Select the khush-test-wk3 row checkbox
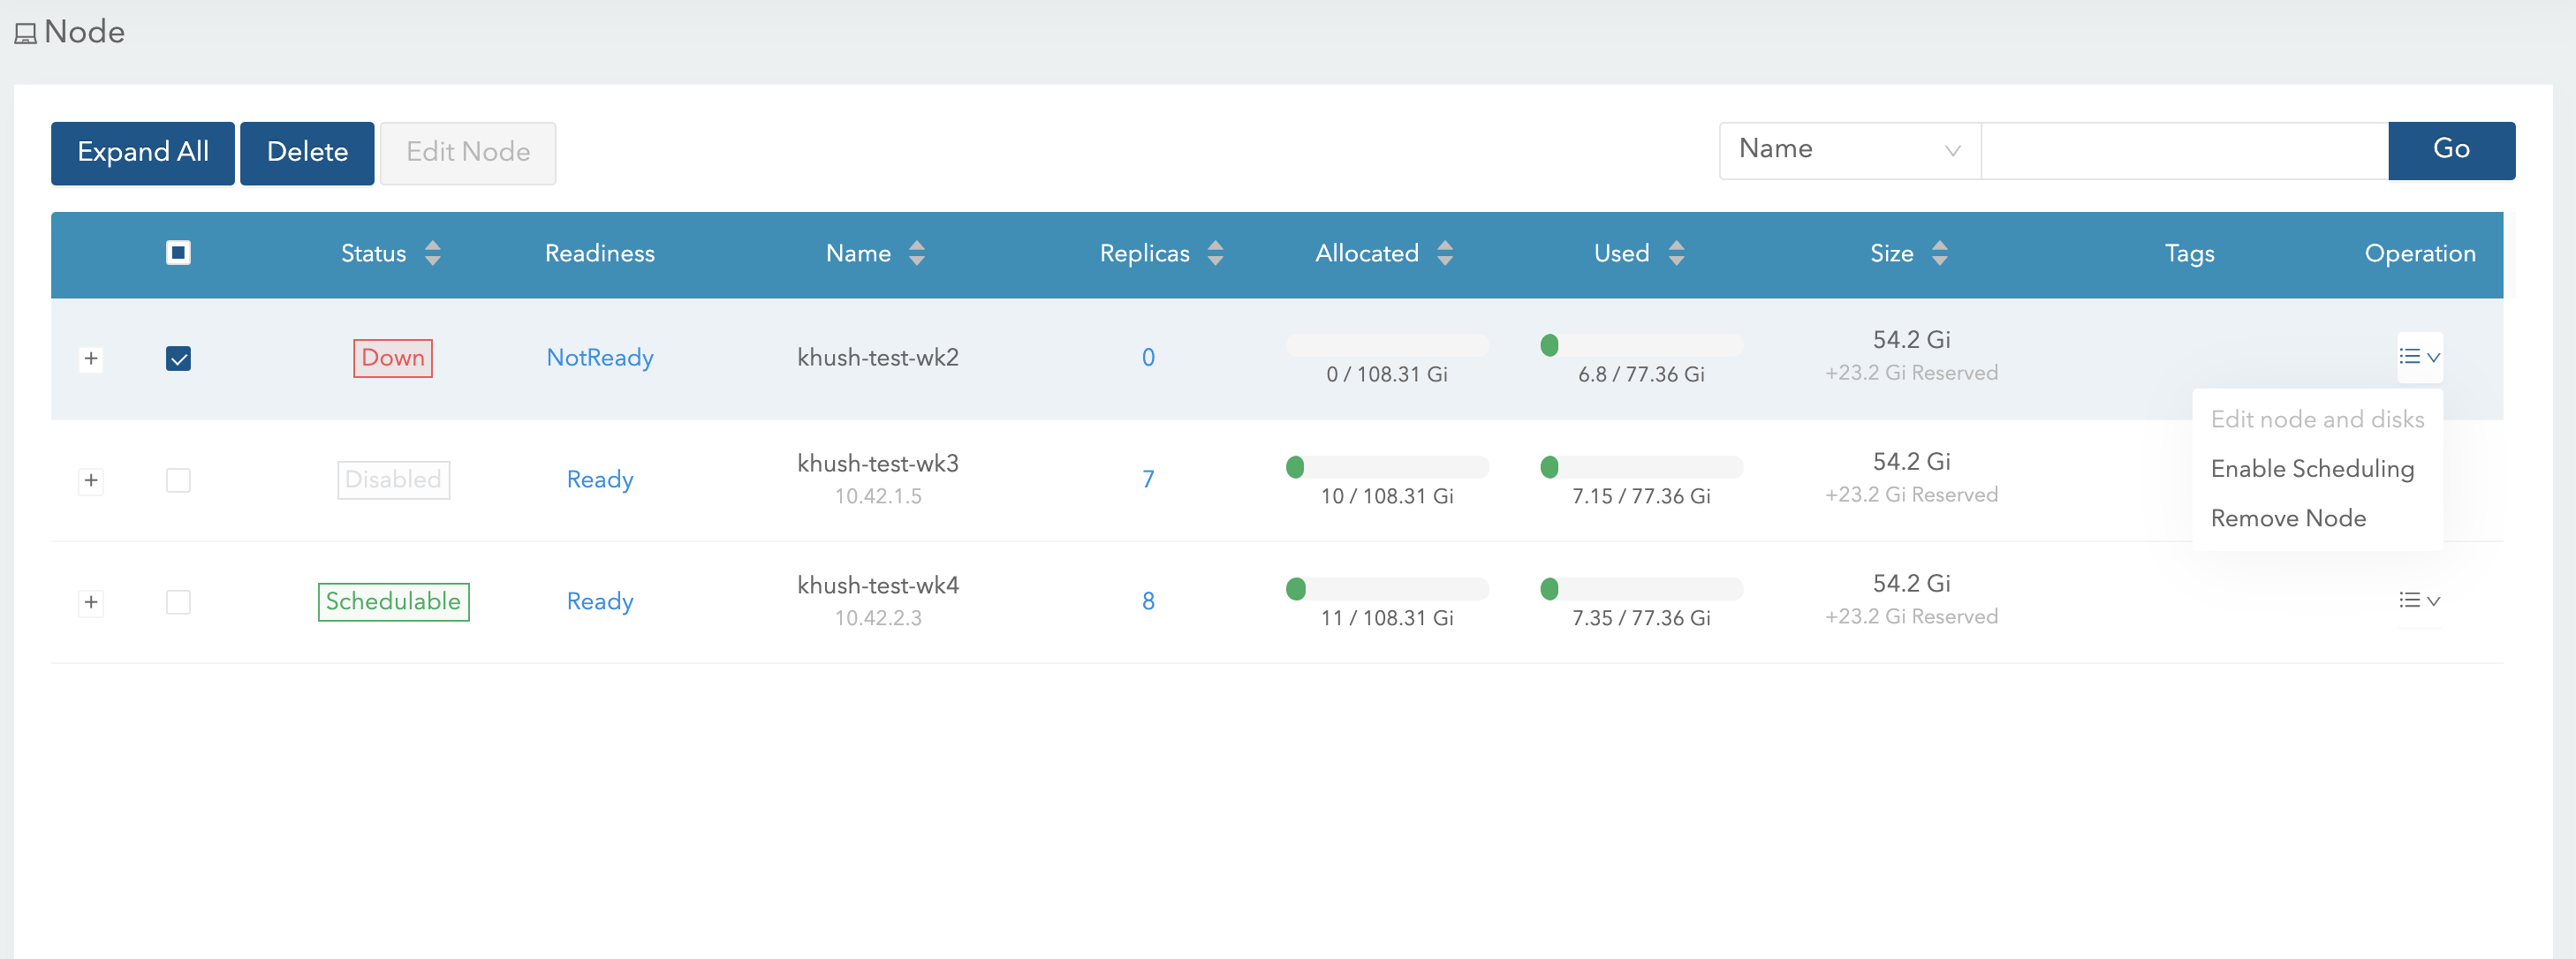2576x959 pixels. tap(178, 480)
